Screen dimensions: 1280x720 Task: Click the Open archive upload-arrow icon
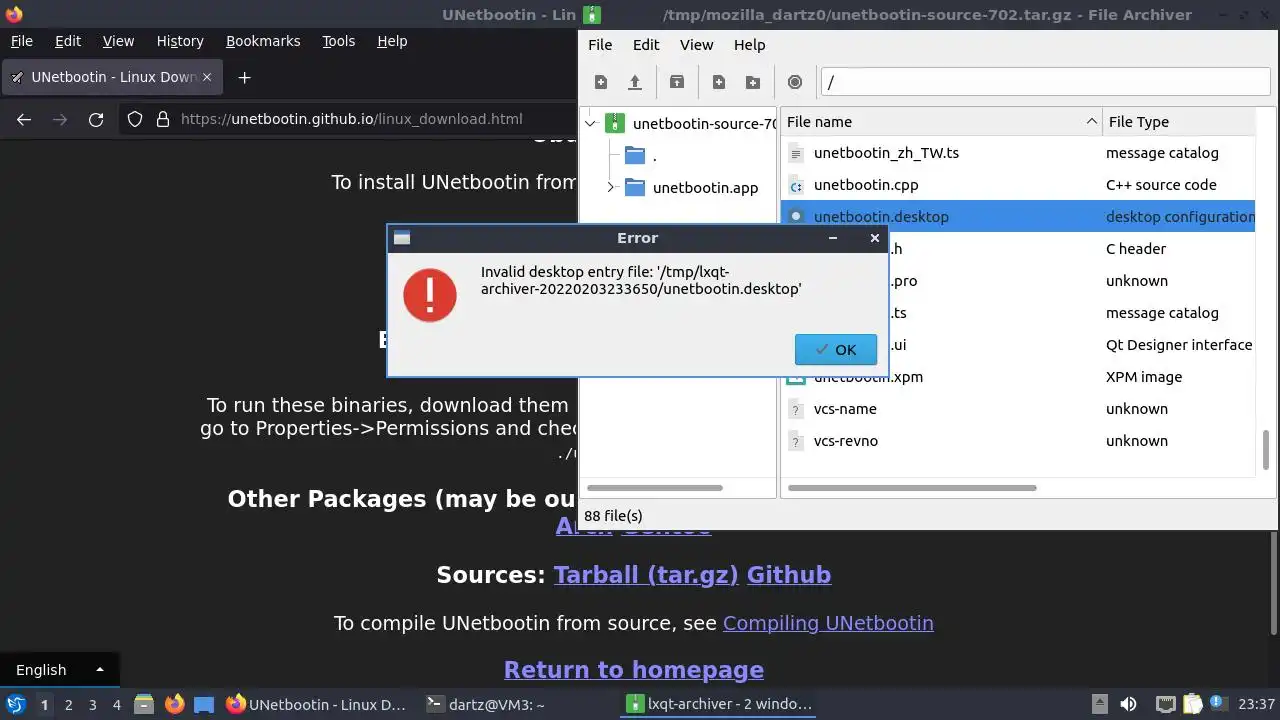click(x=634, y=82)
